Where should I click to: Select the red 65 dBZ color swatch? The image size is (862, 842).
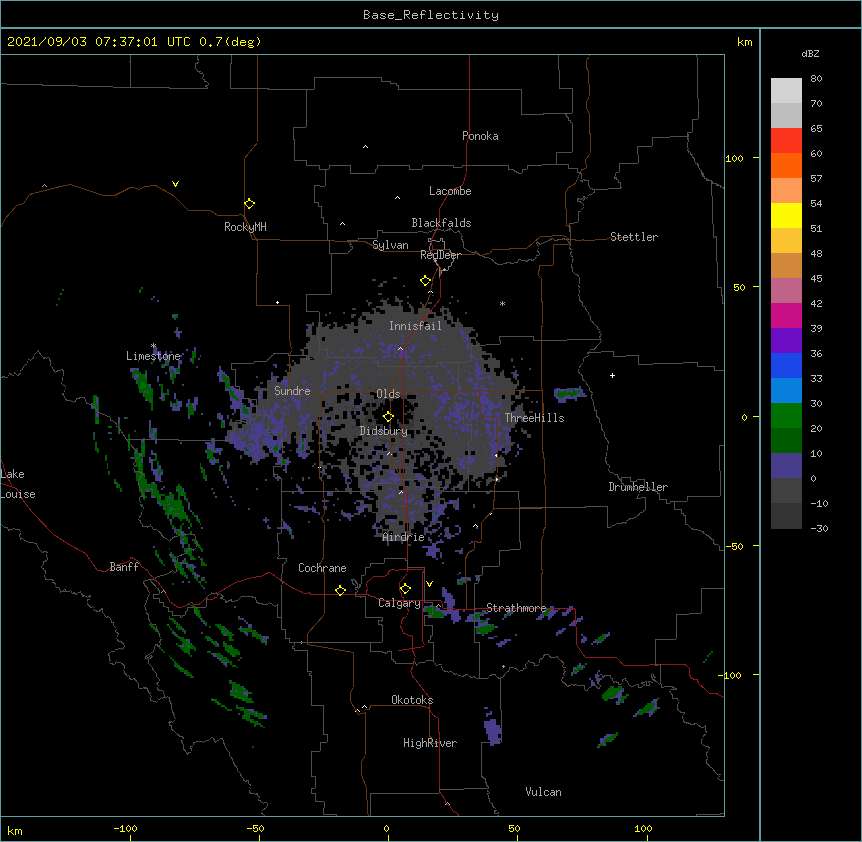point(786,140)
